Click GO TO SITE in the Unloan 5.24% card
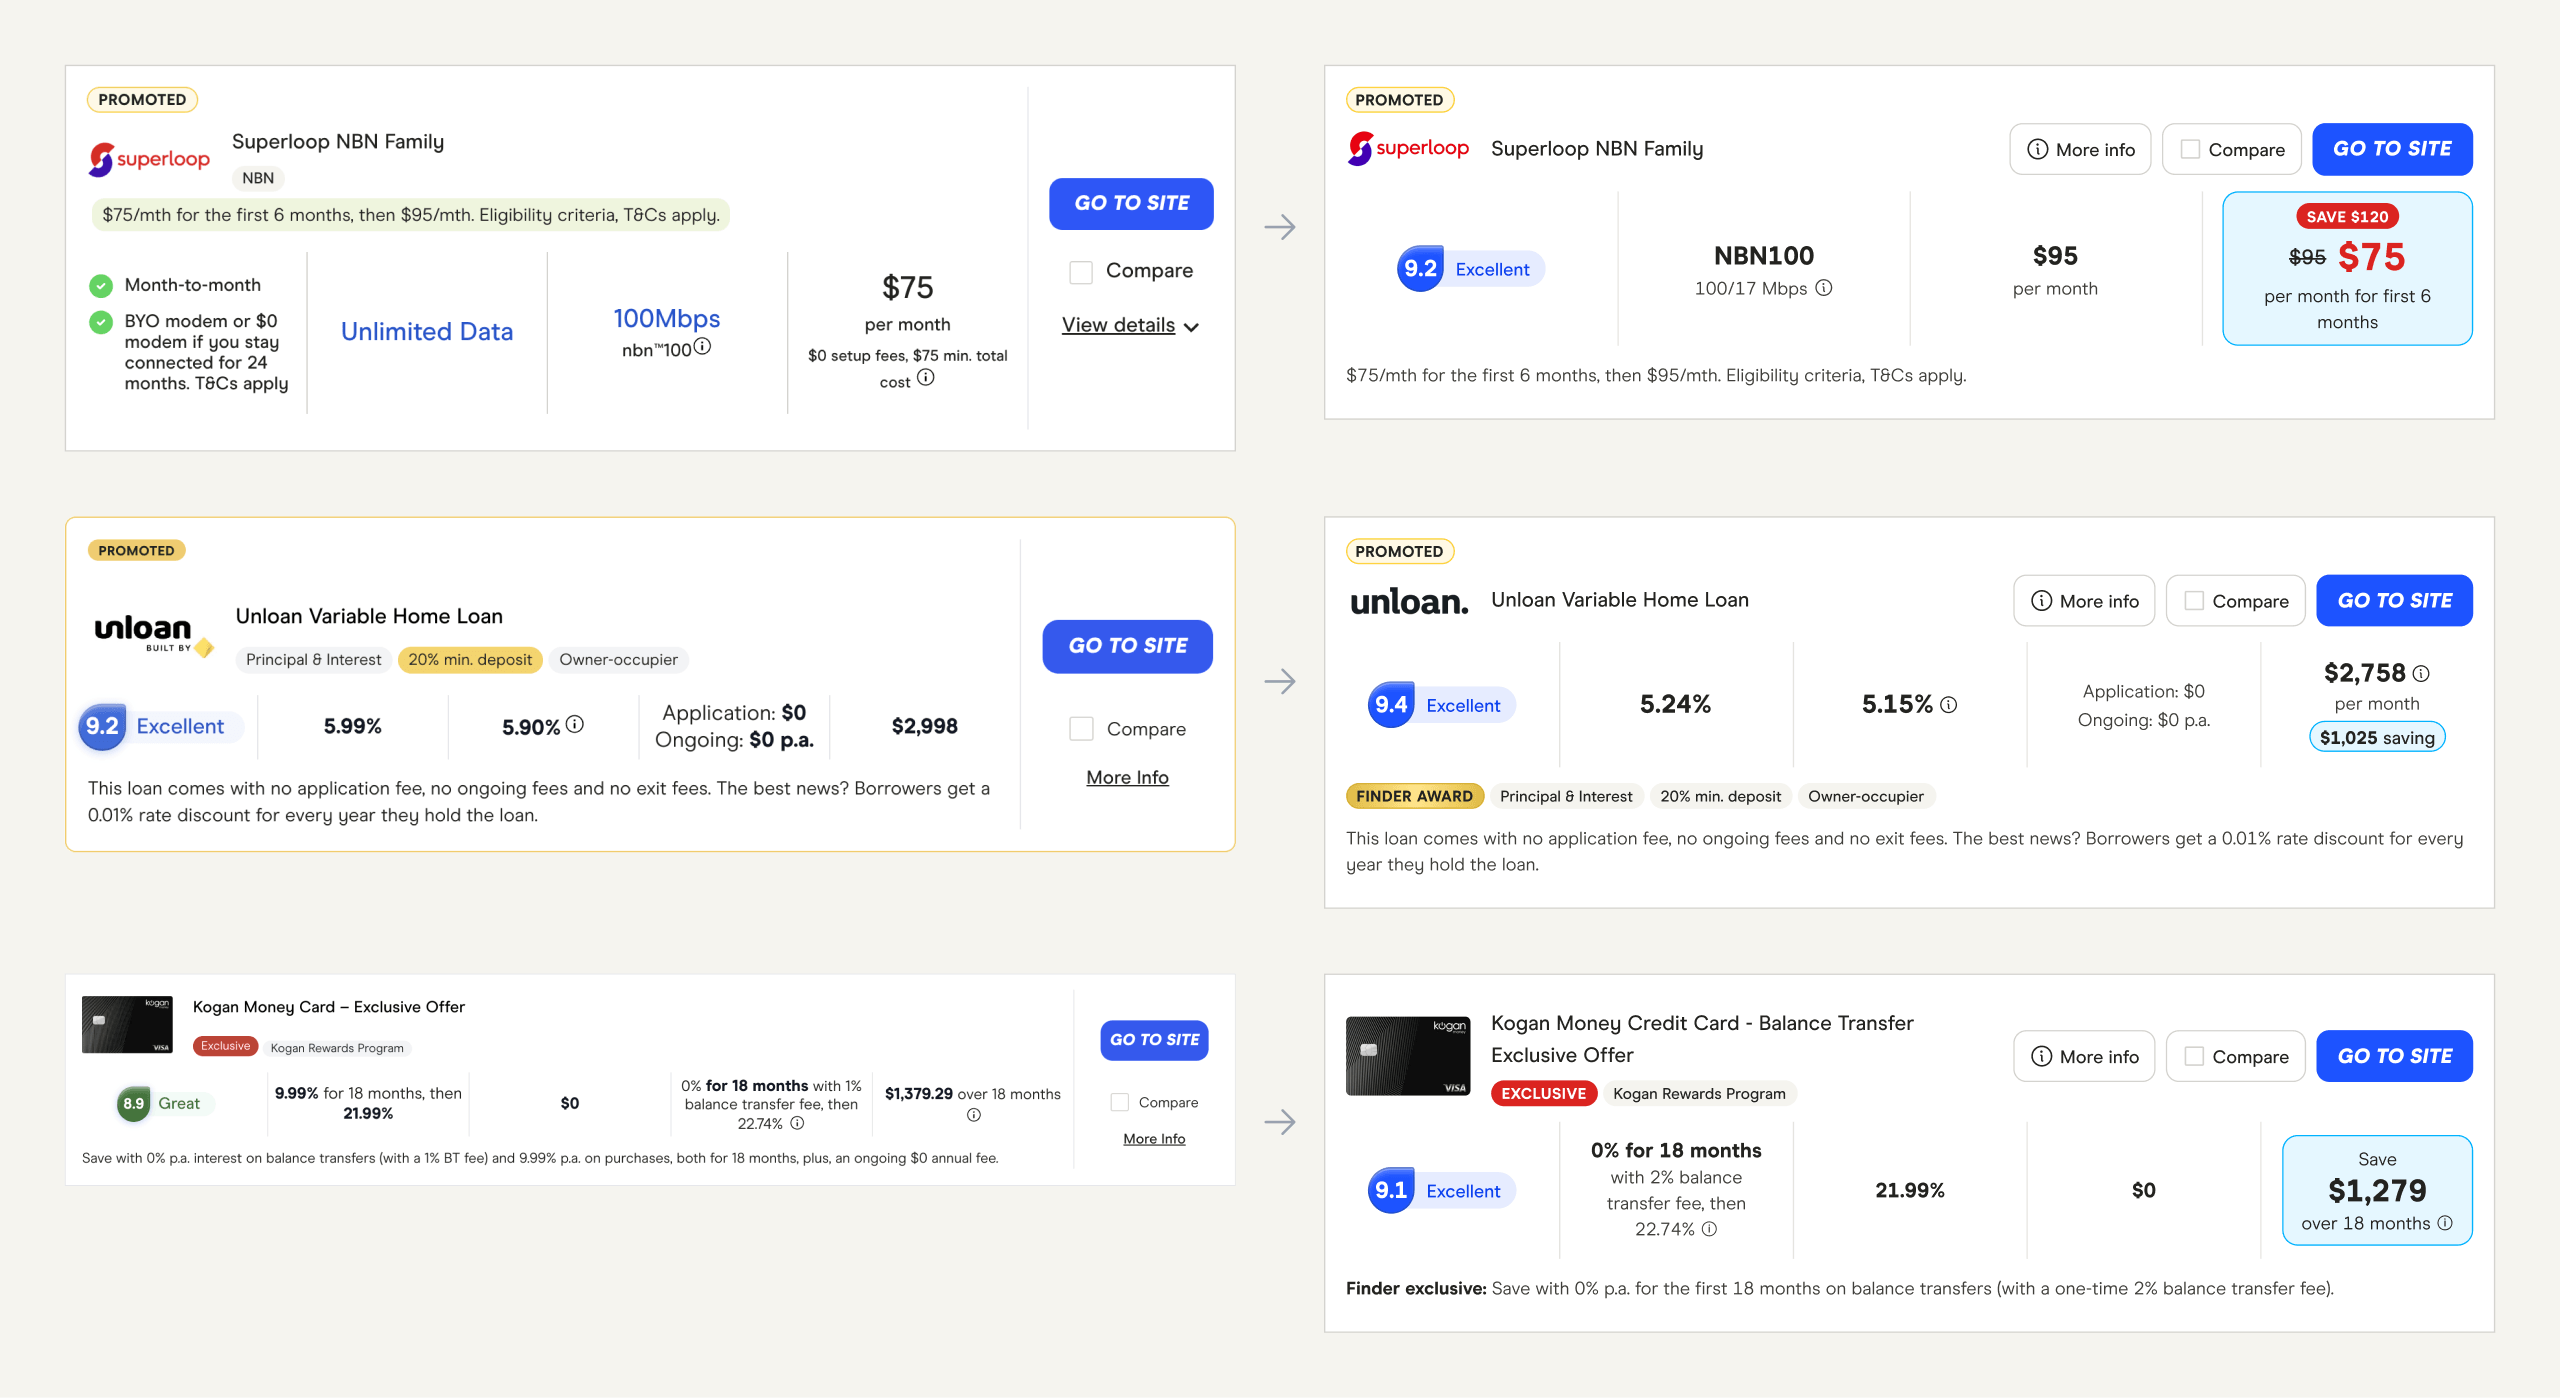 coord(2394,601)
